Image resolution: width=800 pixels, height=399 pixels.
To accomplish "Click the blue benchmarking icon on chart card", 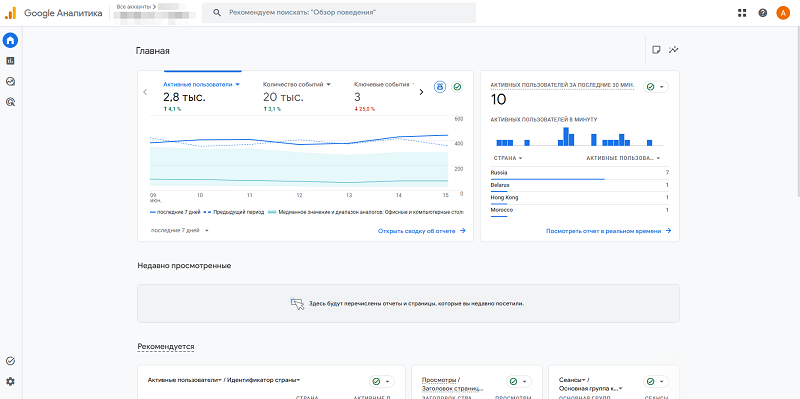I will [439, 87].
